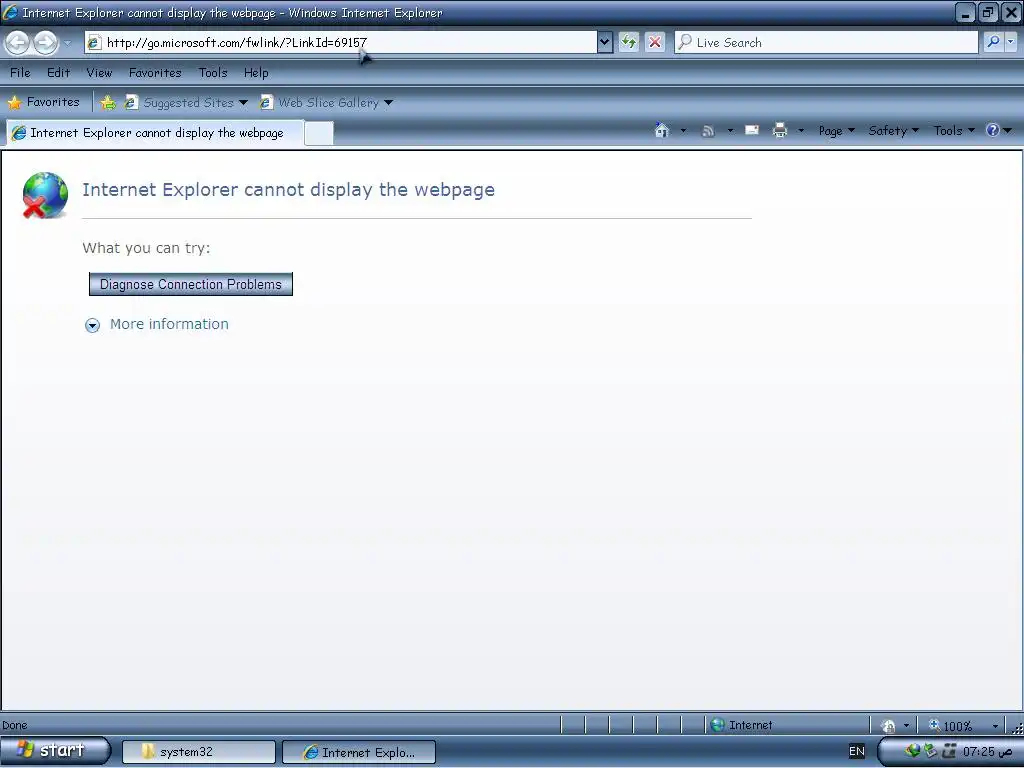The height and width of the screenshot is (768, 1024).
Task: Click Internet Explorer taskbar button
Action: coord(359,752)
